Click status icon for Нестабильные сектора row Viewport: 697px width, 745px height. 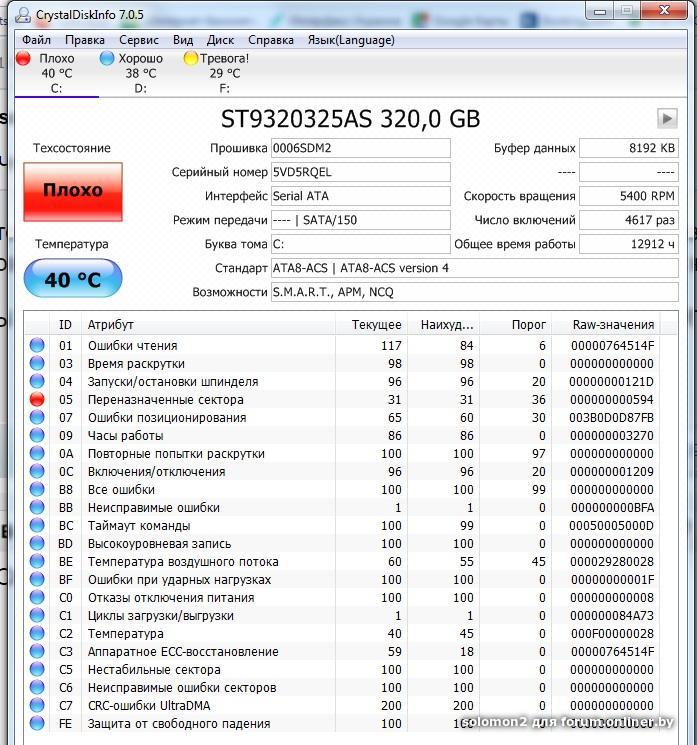pyautogui.click(x=37, y=669)
